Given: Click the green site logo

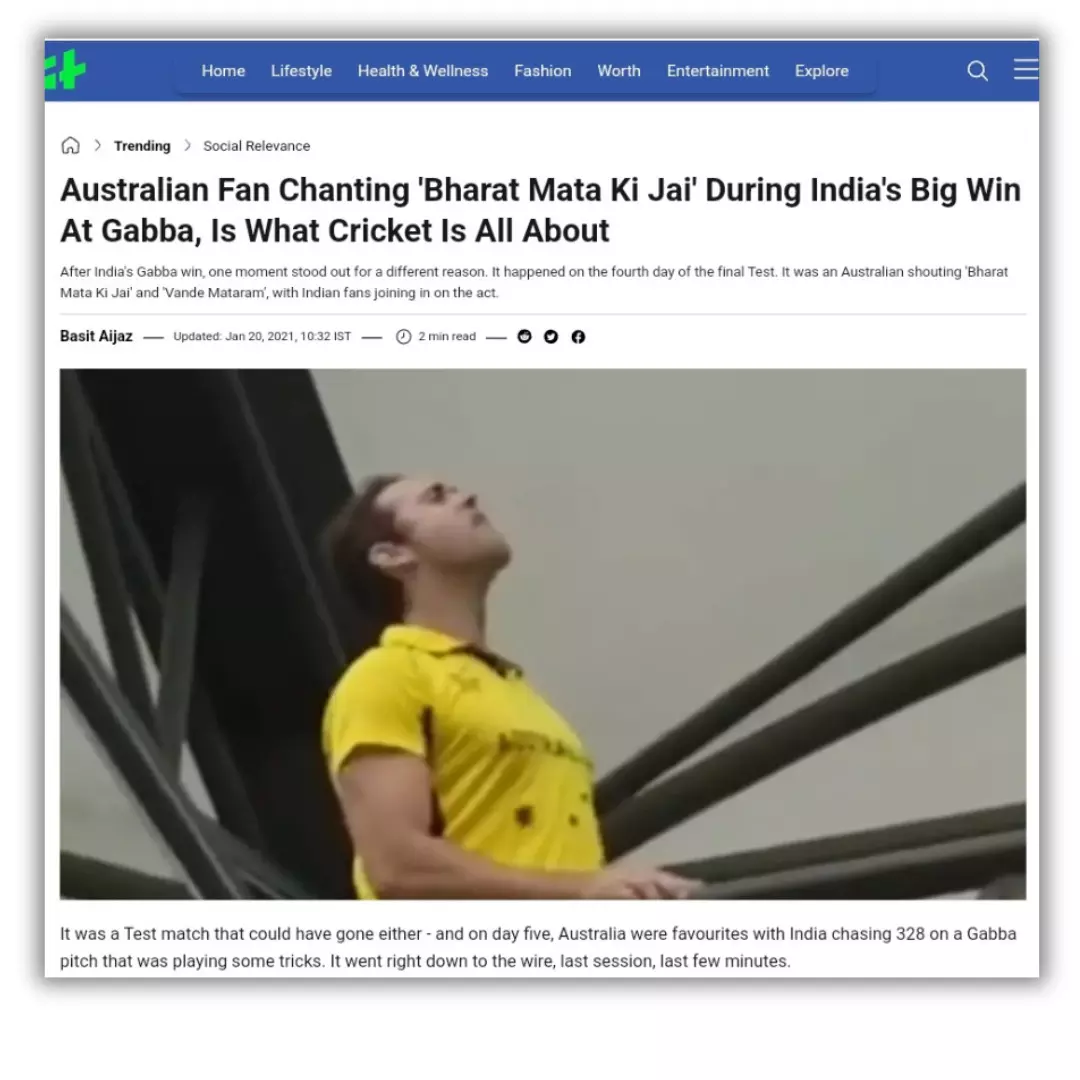Looking at the screenshot, I should click(x=65, y=70).
